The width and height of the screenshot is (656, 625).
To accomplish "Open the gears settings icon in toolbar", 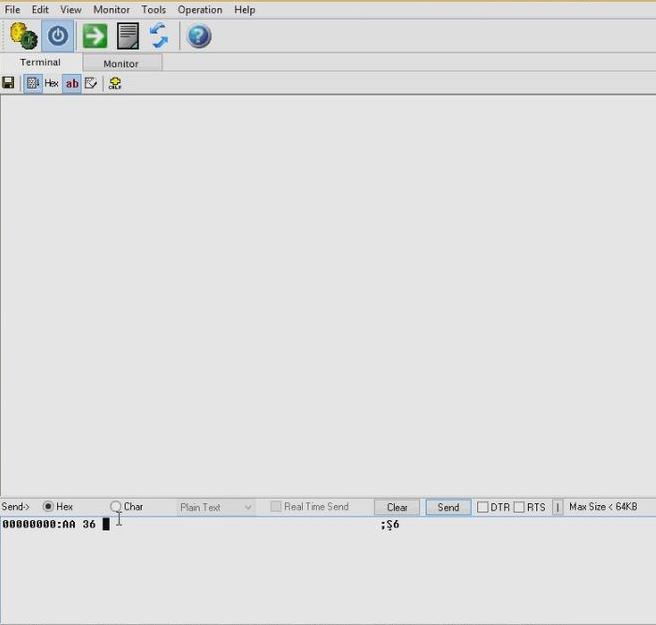I will tap(23, 36).
